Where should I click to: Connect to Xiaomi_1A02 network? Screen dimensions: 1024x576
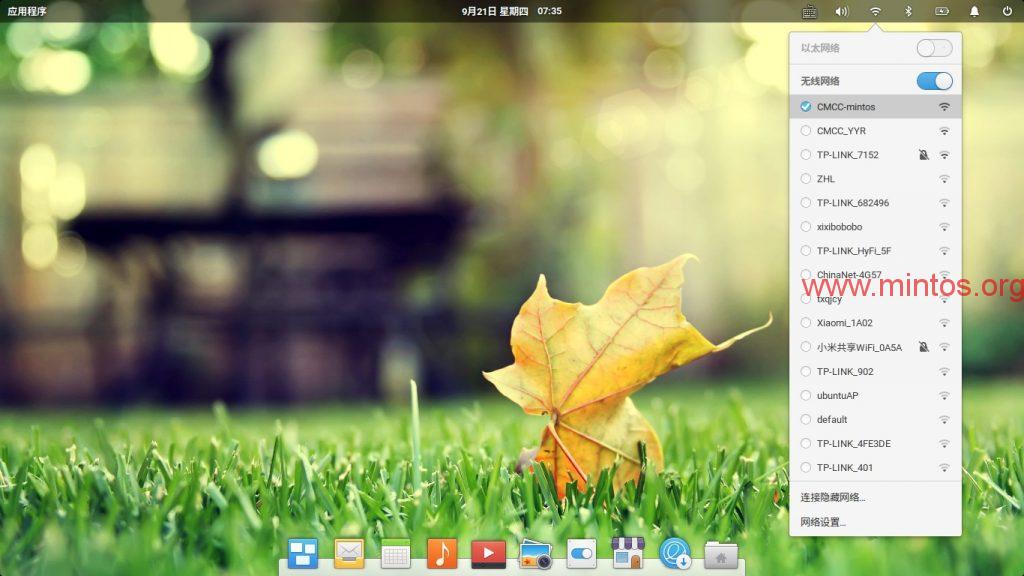coord(875,323)
